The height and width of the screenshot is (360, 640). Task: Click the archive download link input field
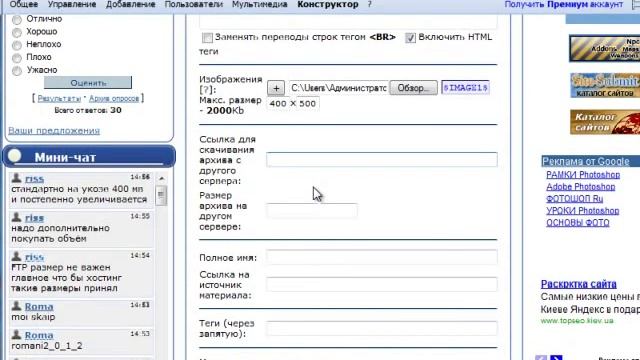pyautogui.click(x=382, y=160)
